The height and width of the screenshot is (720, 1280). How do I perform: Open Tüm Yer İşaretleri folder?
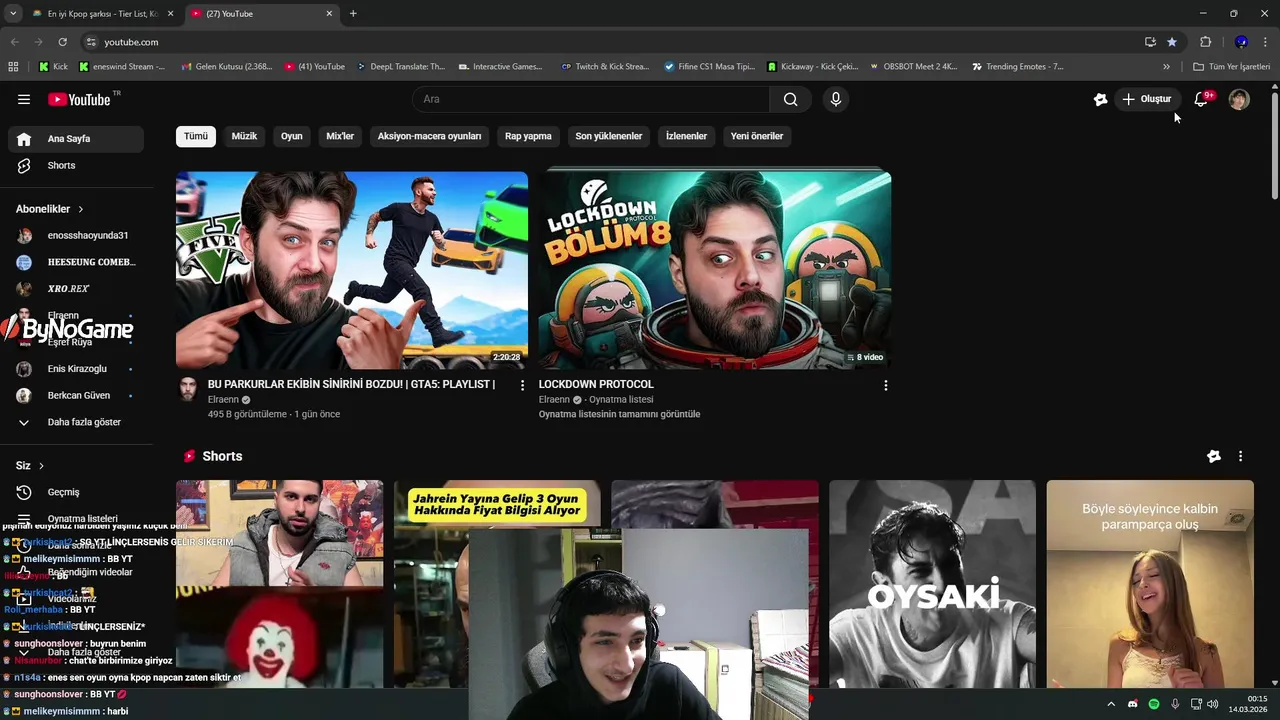[x=1231, y=67]
